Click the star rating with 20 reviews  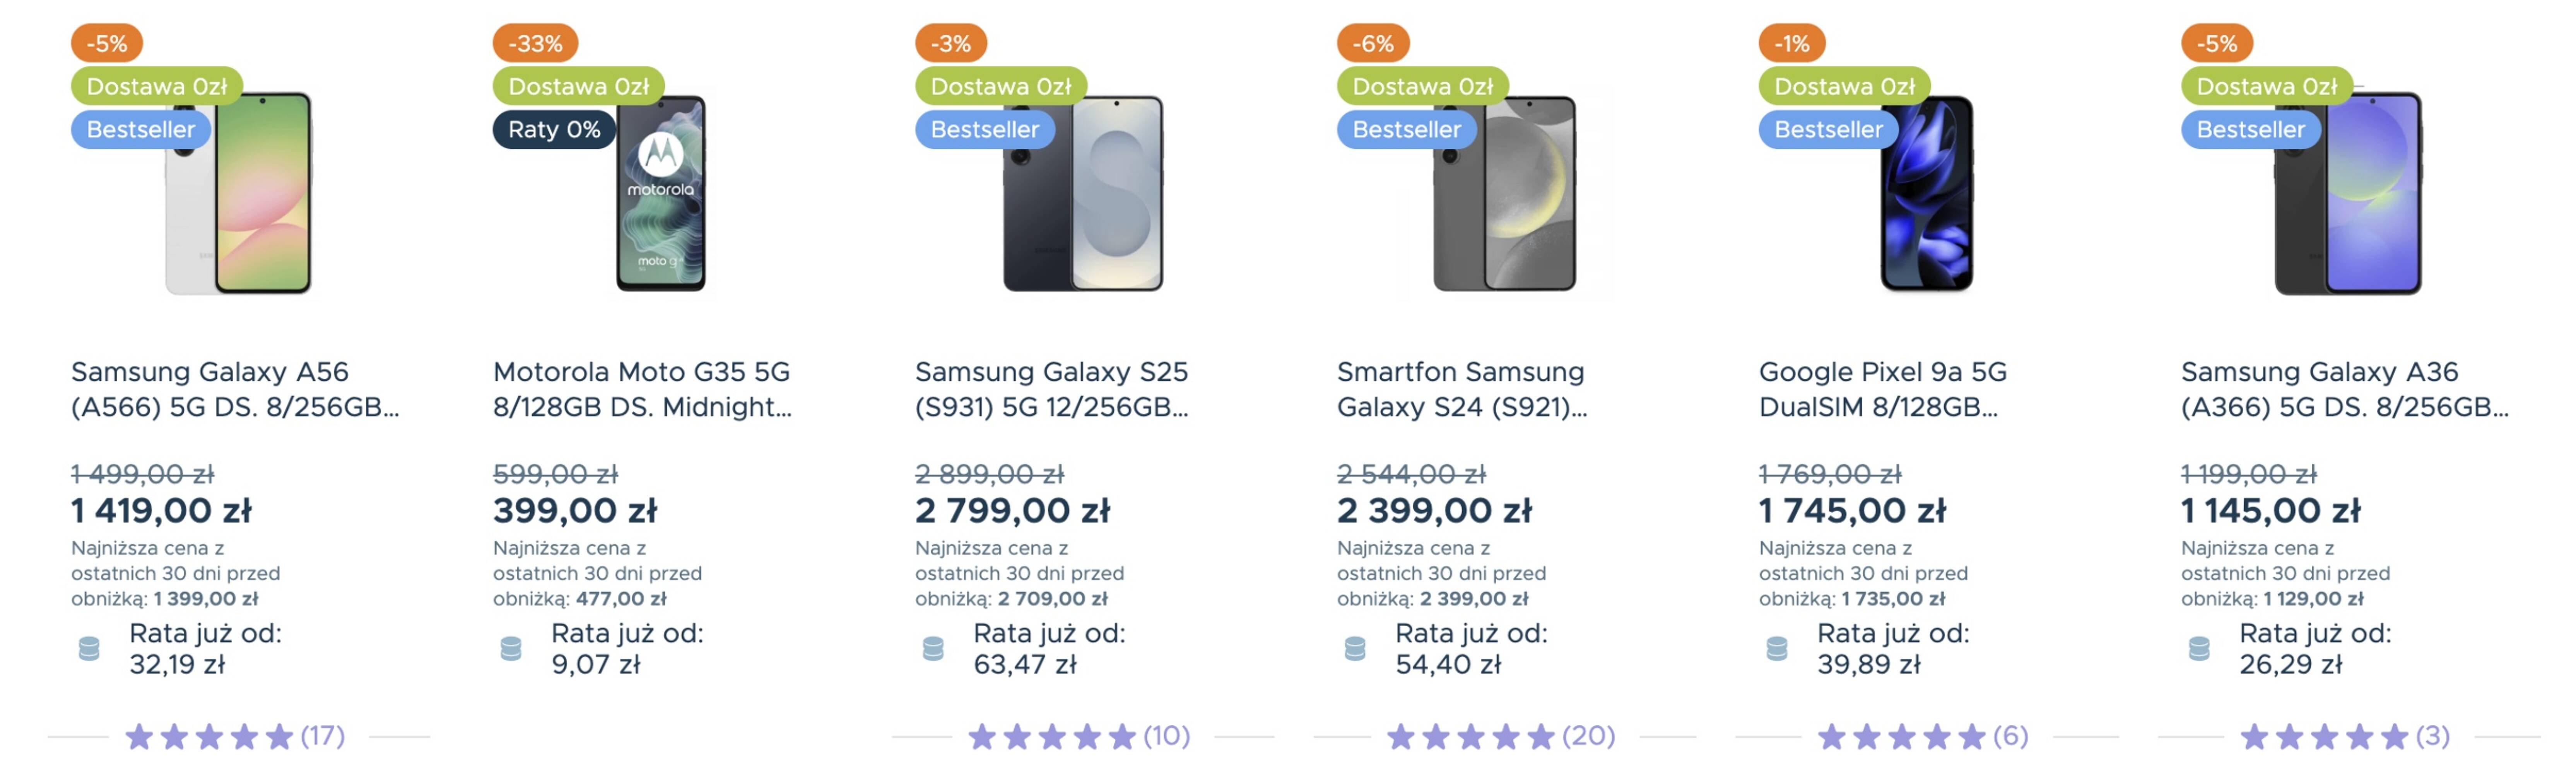[1500, 737]
